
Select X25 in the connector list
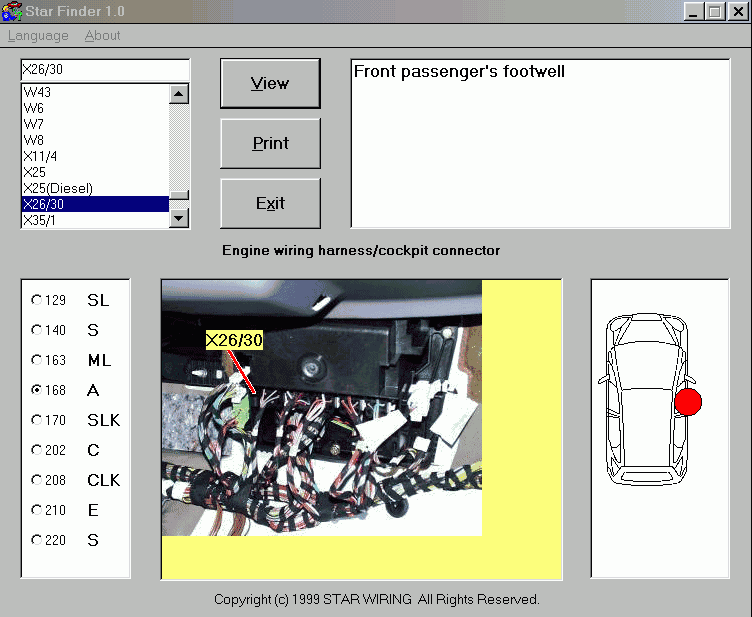[95, 172]
